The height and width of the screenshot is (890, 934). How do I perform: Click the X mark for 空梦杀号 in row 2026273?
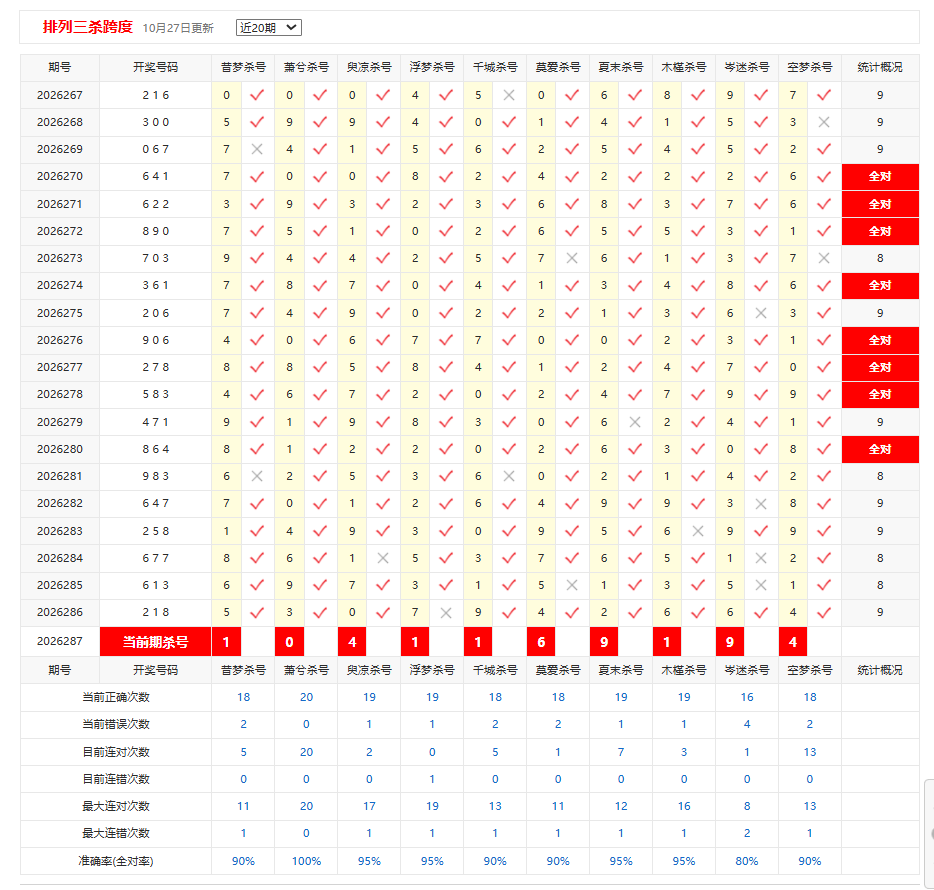(x=824, y=258)
